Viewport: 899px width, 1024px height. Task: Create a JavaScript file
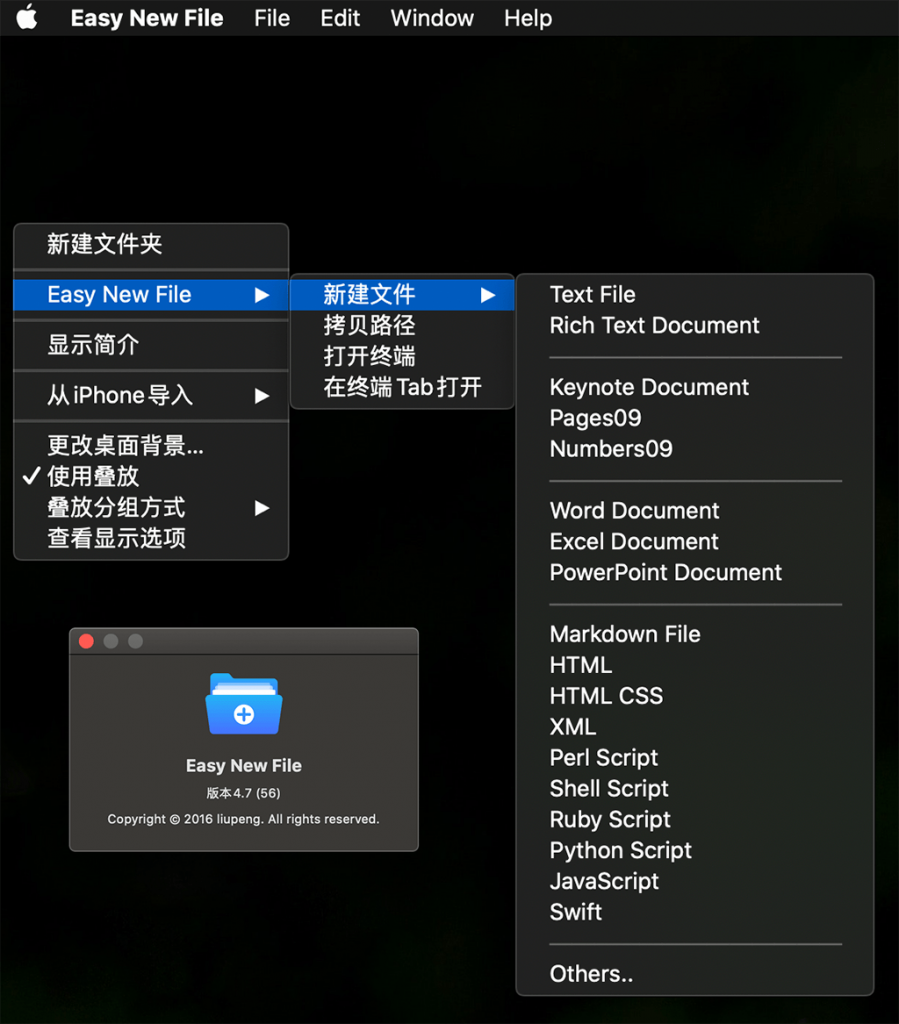coord(695,881)
